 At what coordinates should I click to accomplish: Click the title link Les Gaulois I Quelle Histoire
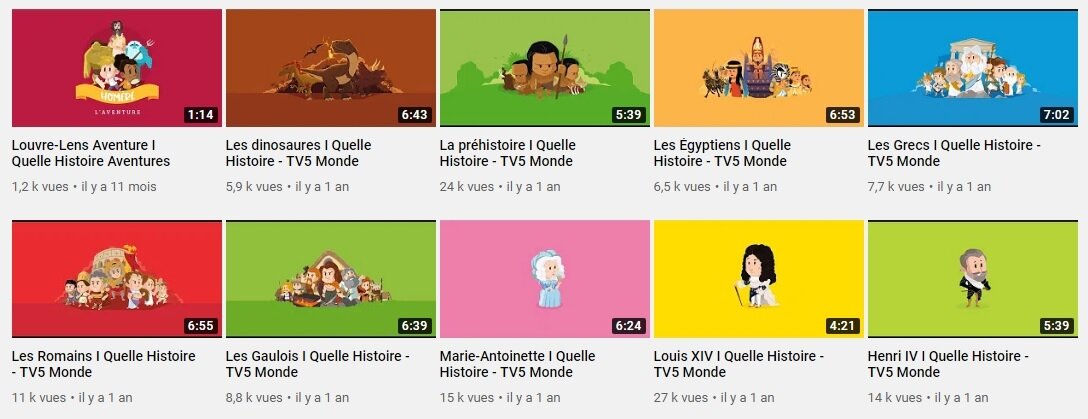coord(318,364)
